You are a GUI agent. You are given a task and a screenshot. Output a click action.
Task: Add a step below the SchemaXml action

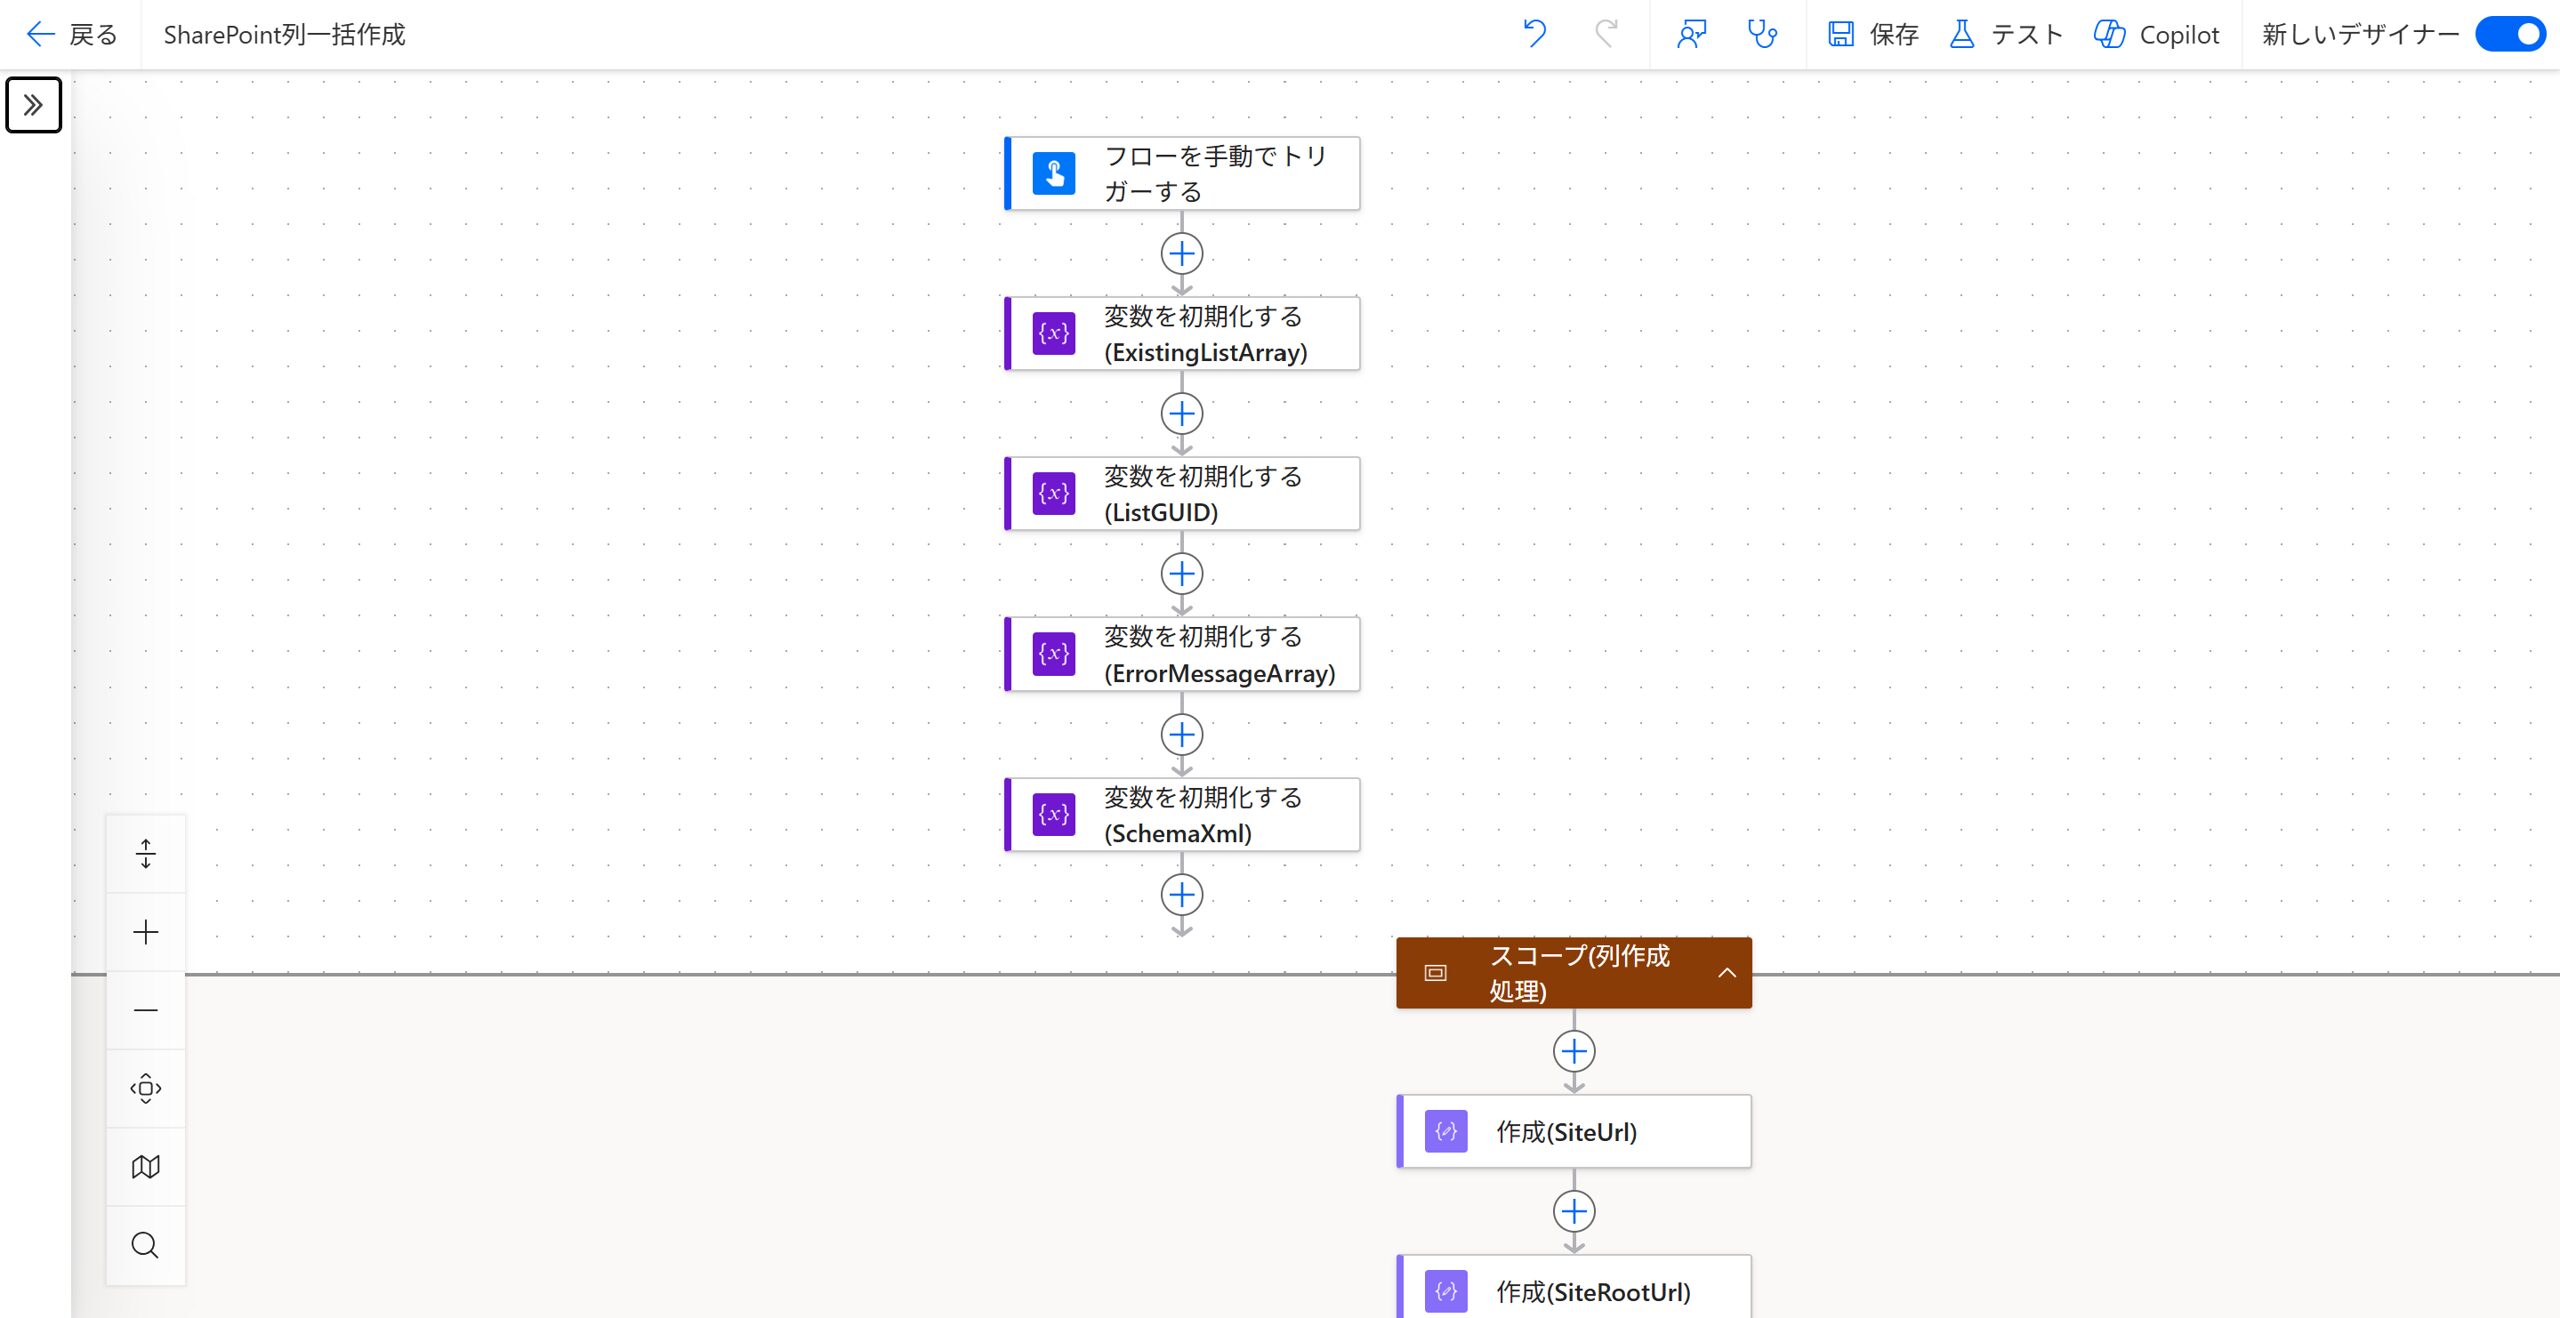[1182, 894]
